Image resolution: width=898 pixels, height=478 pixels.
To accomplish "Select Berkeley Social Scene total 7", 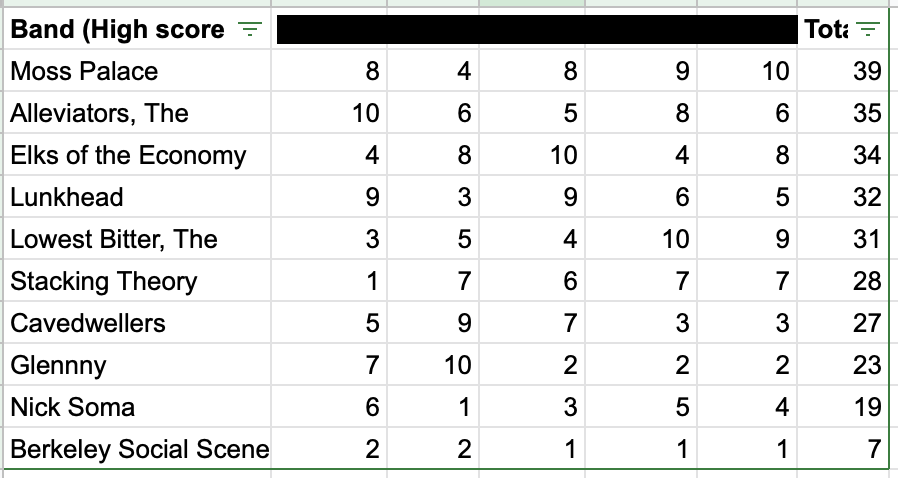I will coord(843,449).
